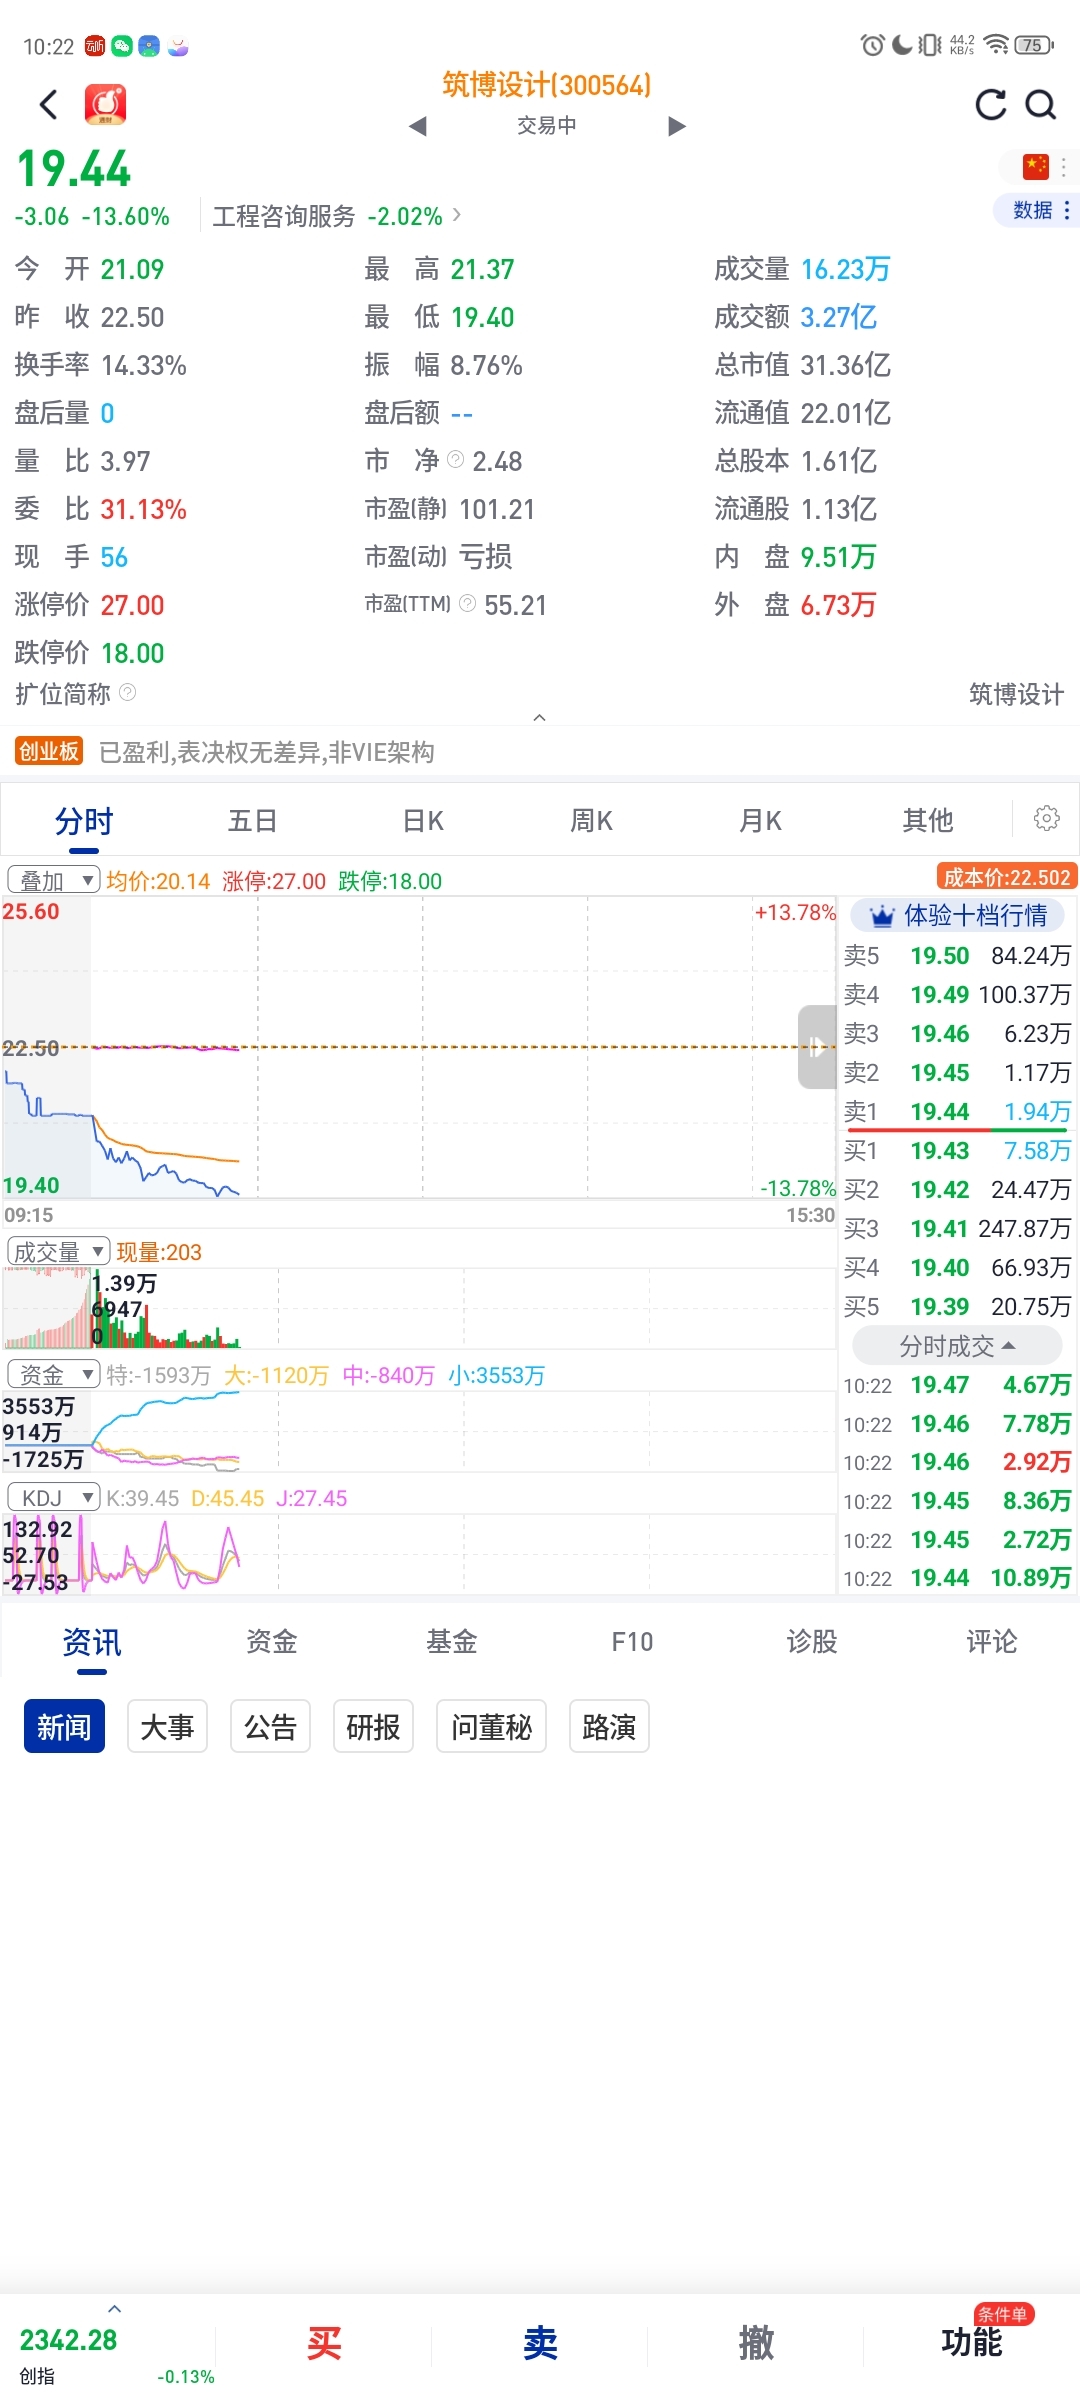1080x2400 pixels.
Task: Select the 路演 filter button
Action: [609, 1726]
